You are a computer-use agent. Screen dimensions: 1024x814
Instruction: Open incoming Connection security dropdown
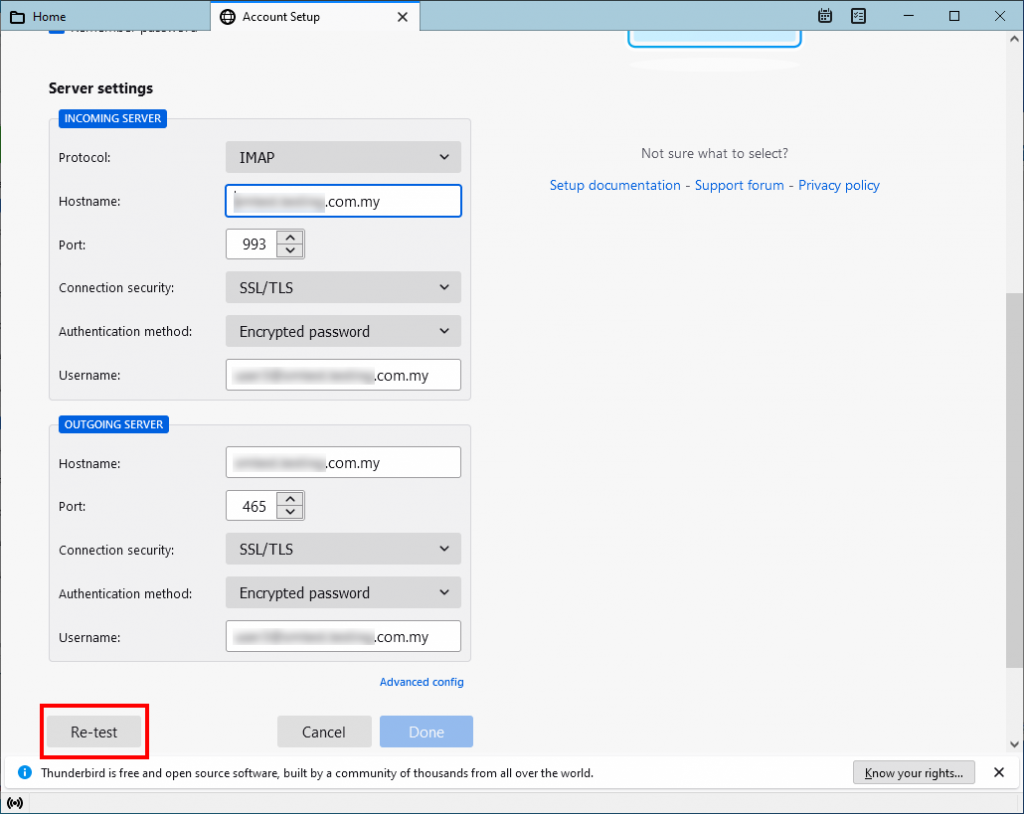click(343, 287)
